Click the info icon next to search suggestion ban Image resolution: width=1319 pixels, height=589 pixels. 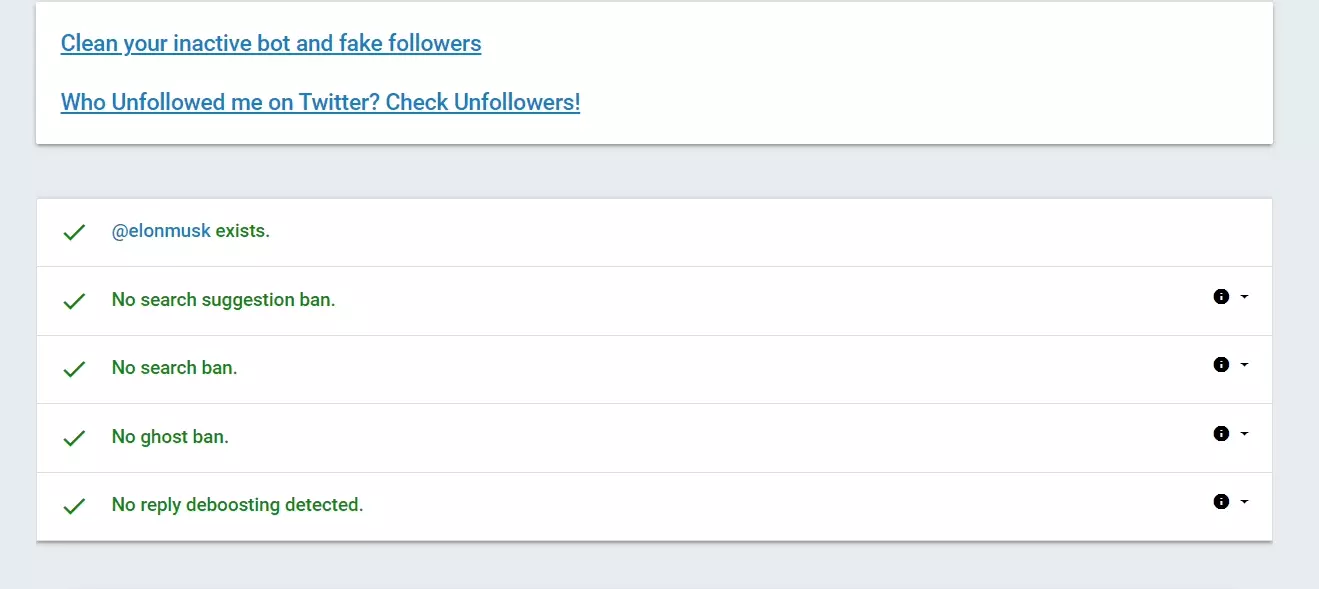pos(1220,296)
